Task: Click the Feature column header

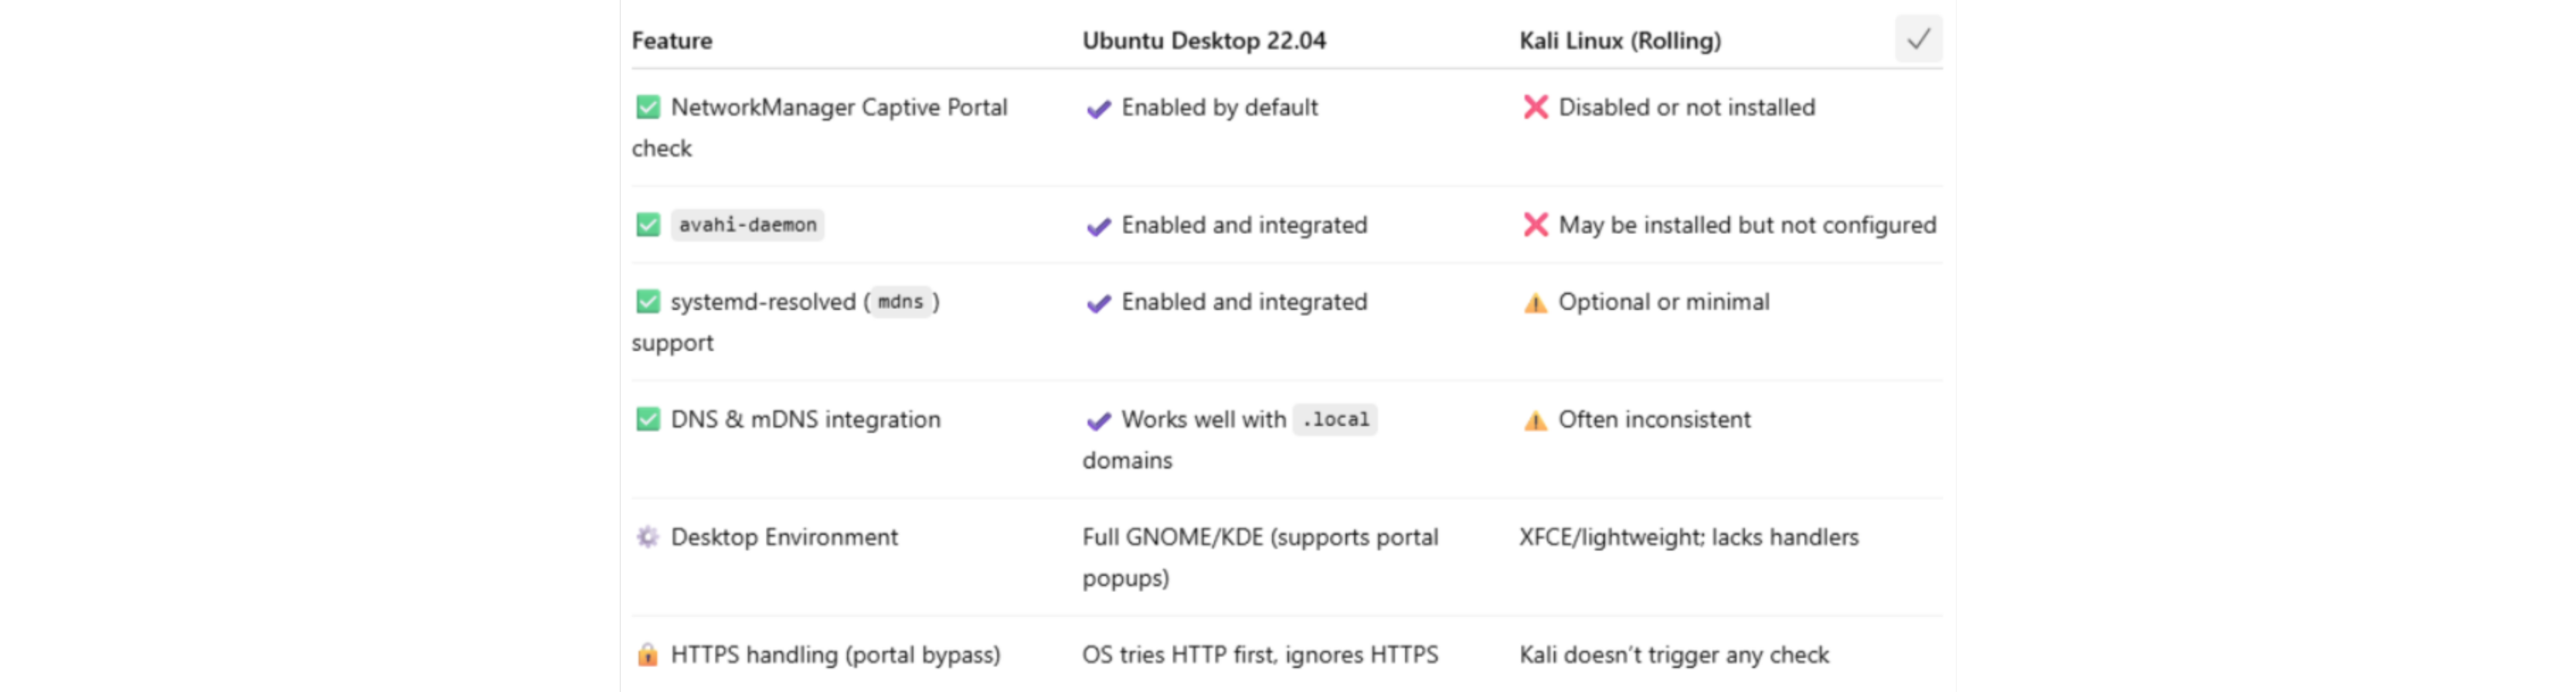Action: point(672,41)
